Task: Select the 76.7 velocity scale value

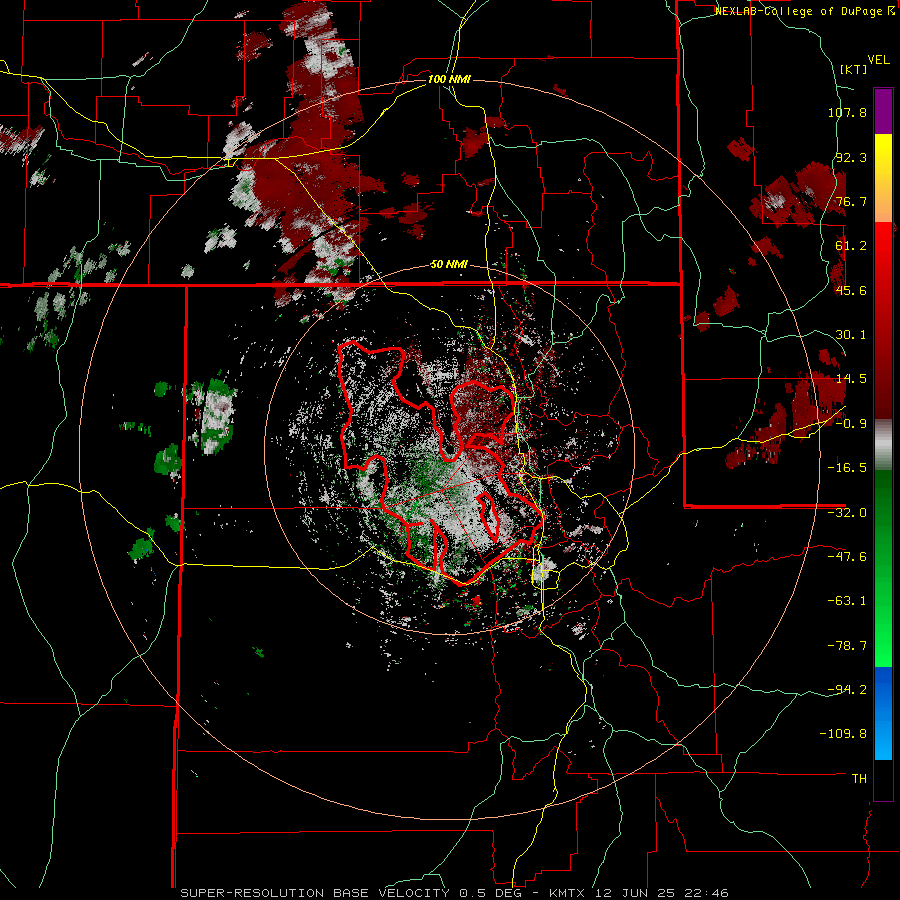Action: point(851,201)
